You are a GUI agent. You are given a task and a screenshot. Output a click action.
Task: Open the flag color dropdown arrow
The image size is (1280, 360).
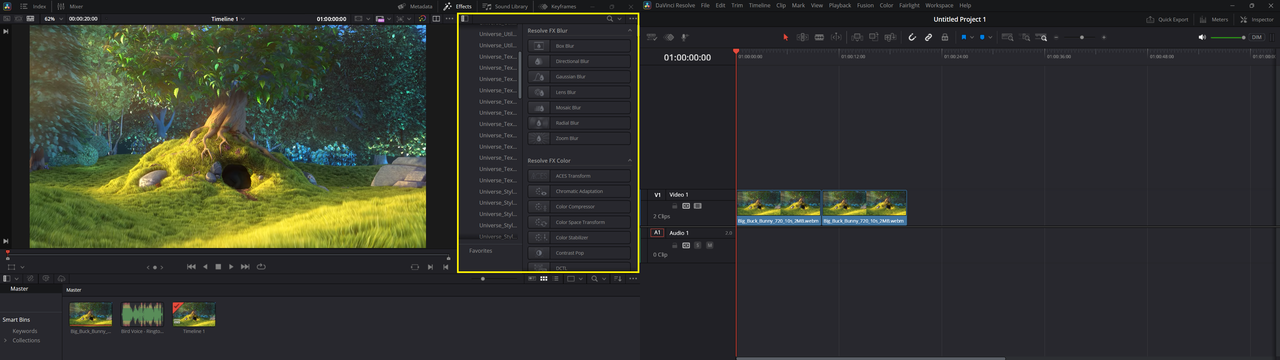(x=973, y=37)
